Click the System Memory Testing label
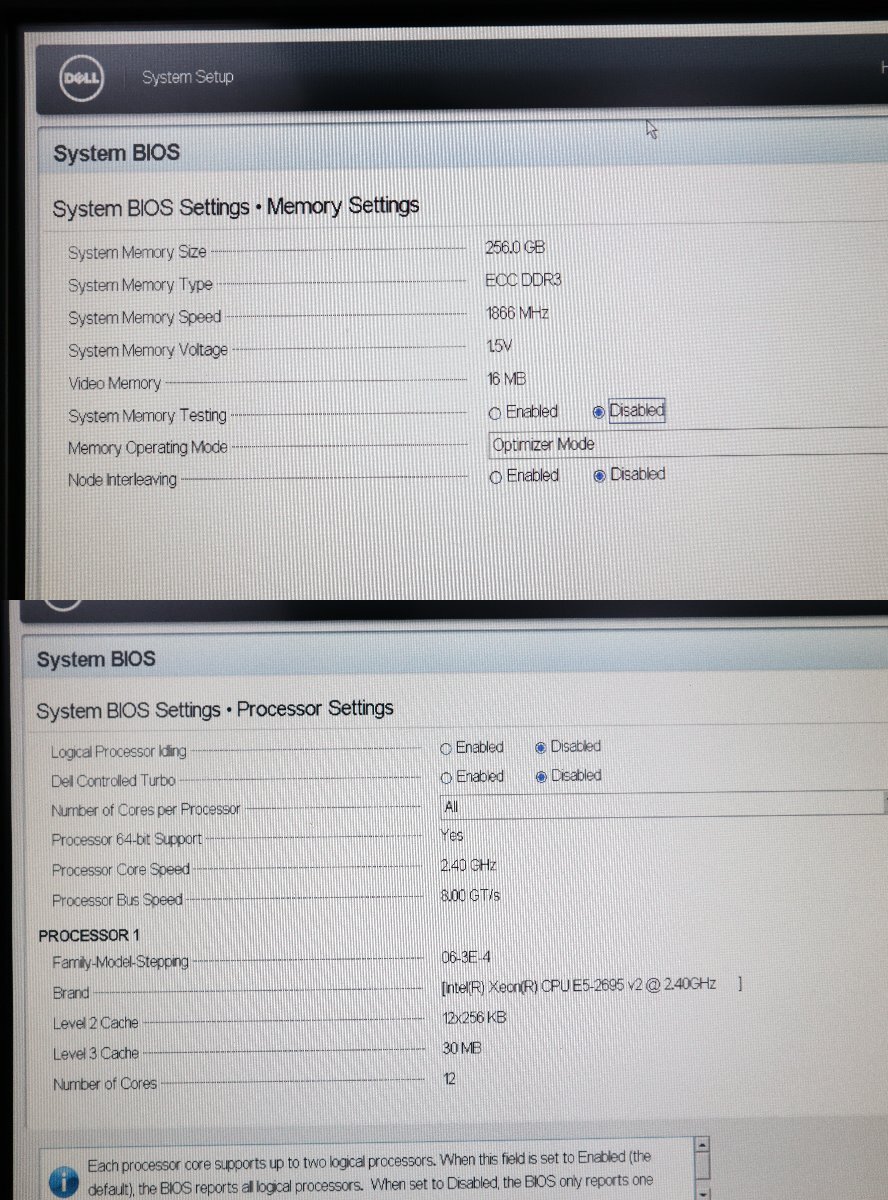The height and width of the screenshot is (1200, 888). (147, 416)
